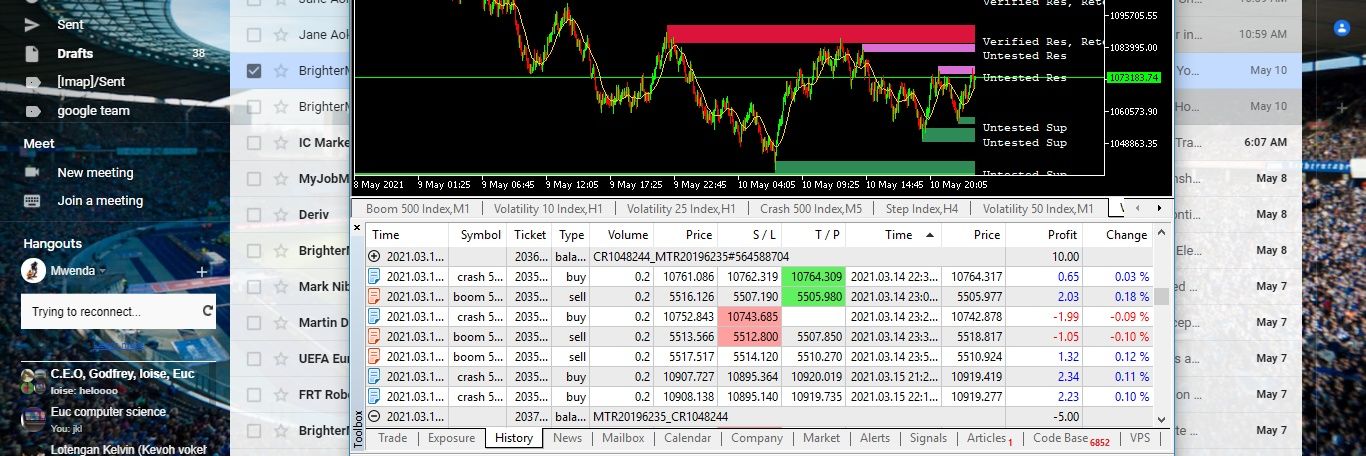The width and height of the screenshot is (1366, 456).
Task: Select the Deriv email checkbox
Action: click(254, 215)
